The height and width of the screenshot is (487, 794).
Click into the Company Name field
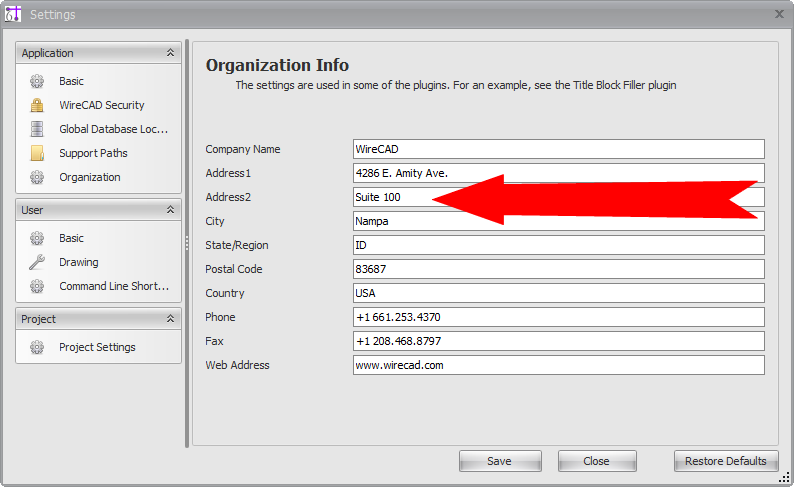coord(559,149)
